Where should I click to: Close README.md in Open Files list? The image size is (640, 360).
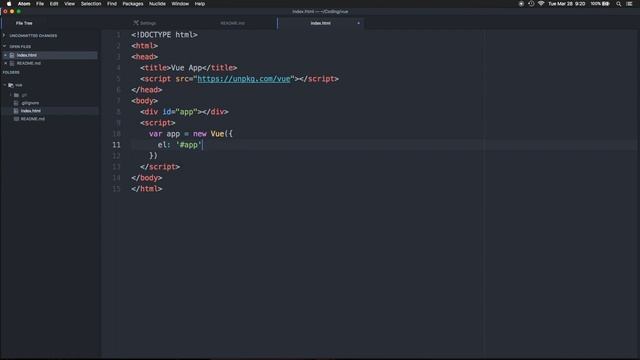5,63
